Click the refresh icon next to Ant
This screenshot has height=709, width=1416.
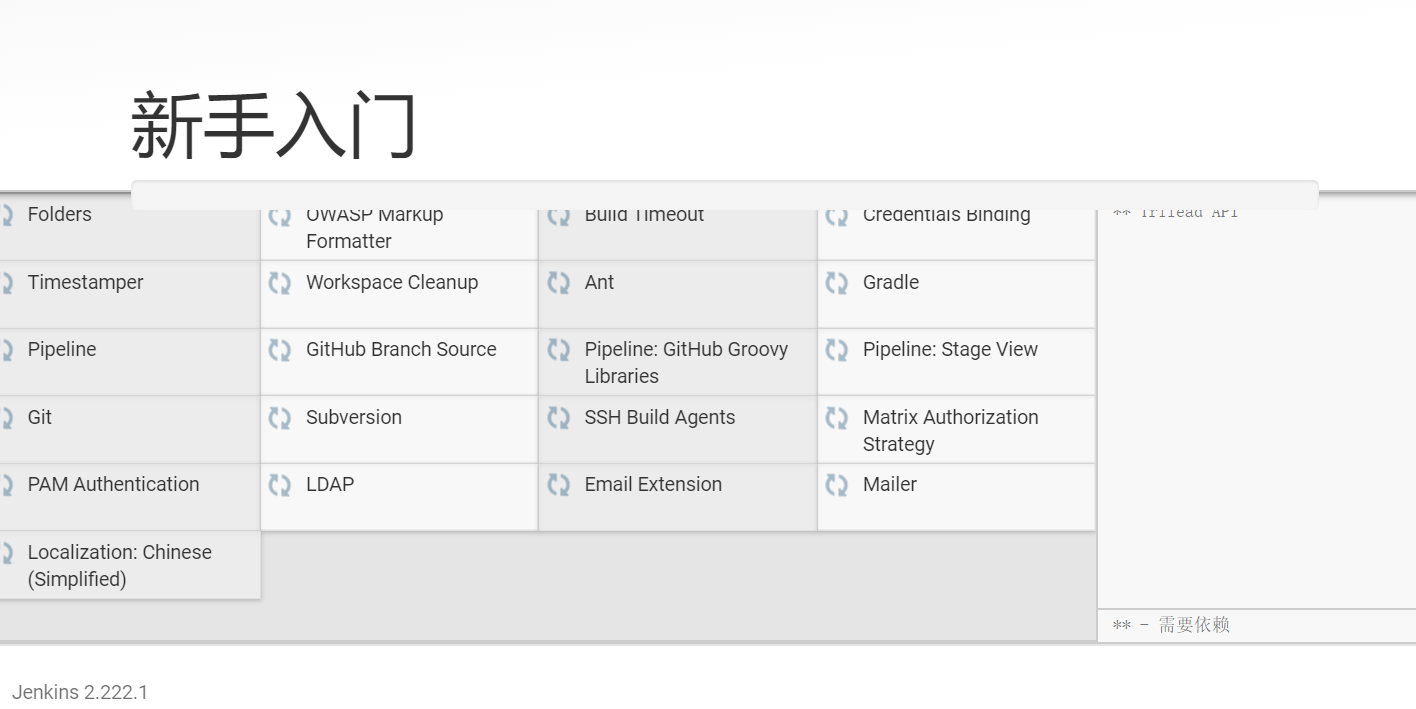pyautogui.click(x=558, y=283)
